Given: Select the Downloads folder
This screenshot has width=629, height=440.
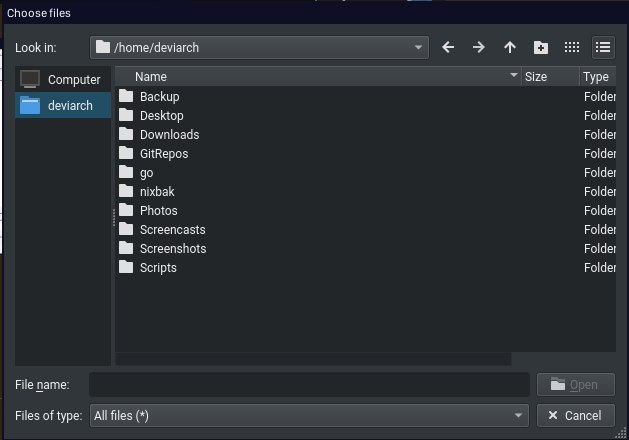Looking at the screenshot, I should [365, 134].
